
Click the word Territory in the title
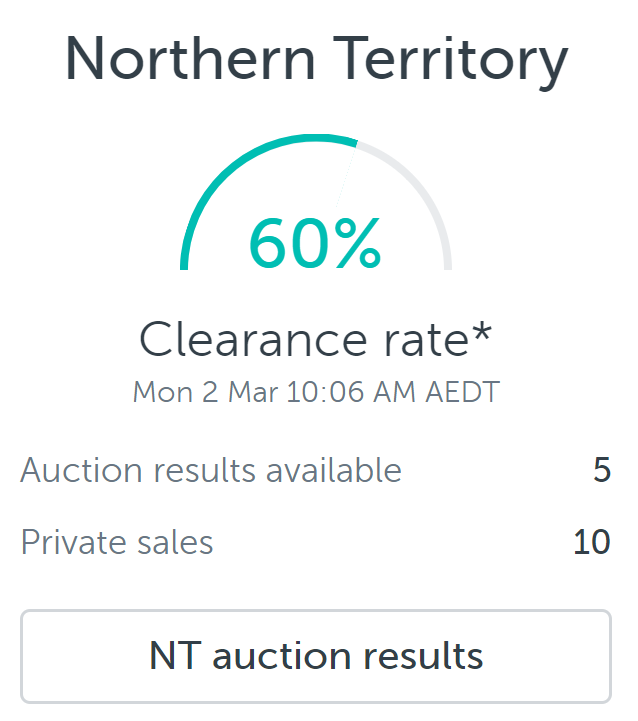450,62
